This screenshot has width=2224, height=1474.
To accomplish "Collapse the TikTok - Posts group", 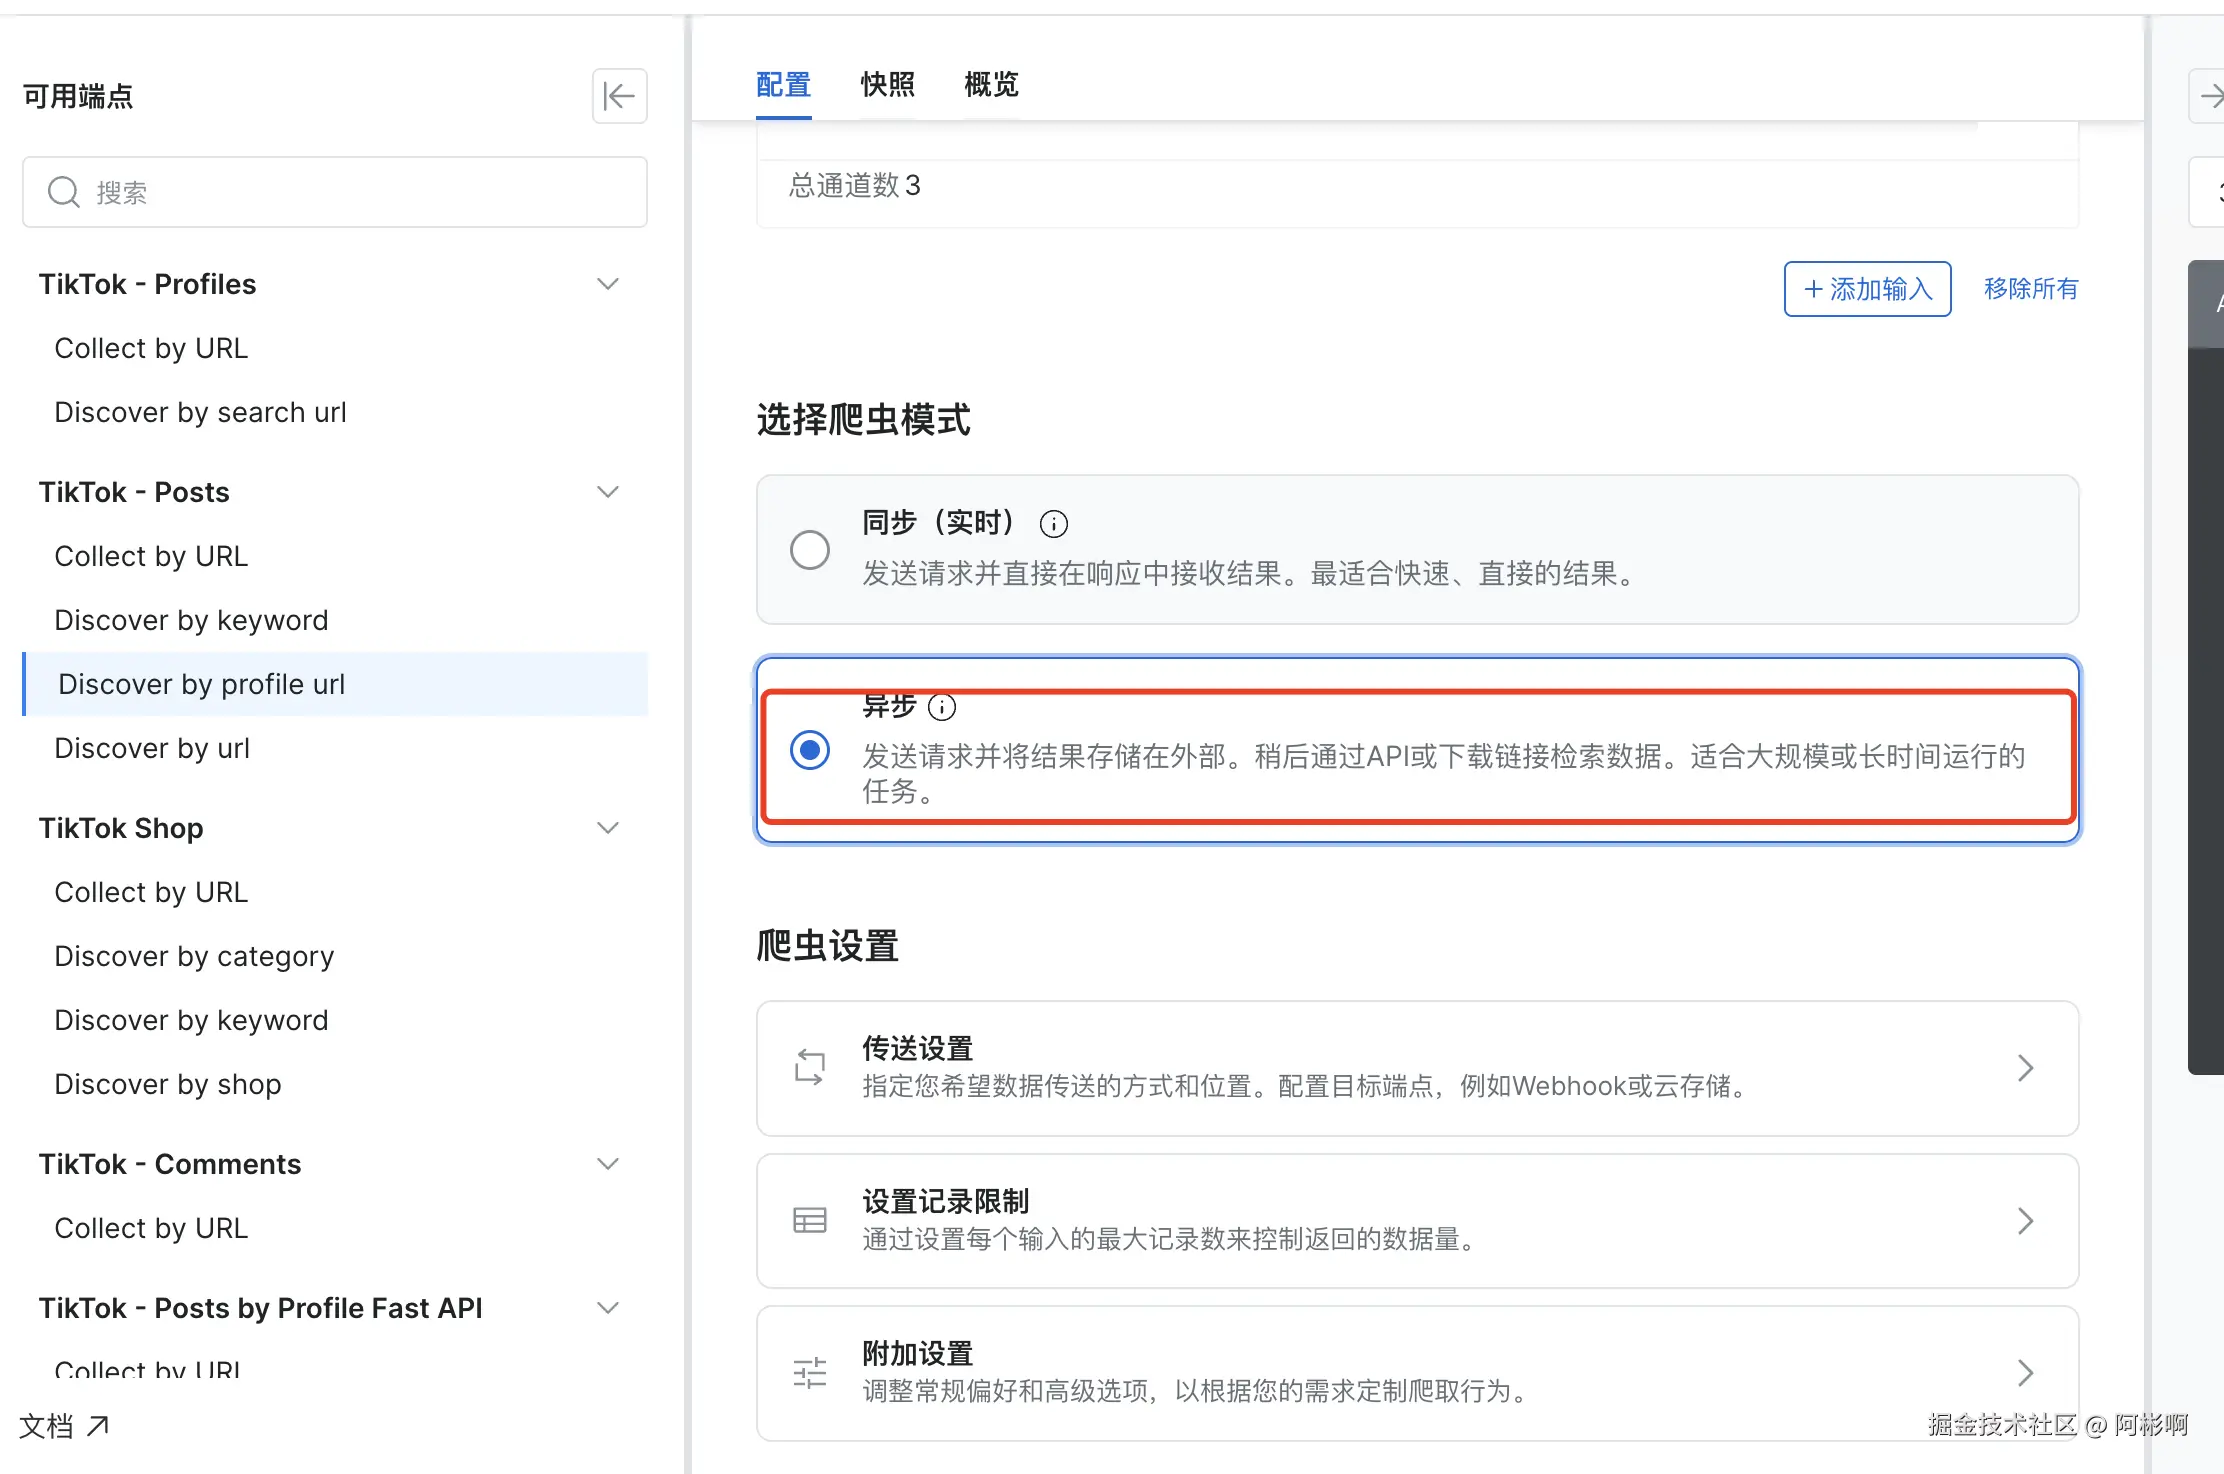I will pos(607,492).
